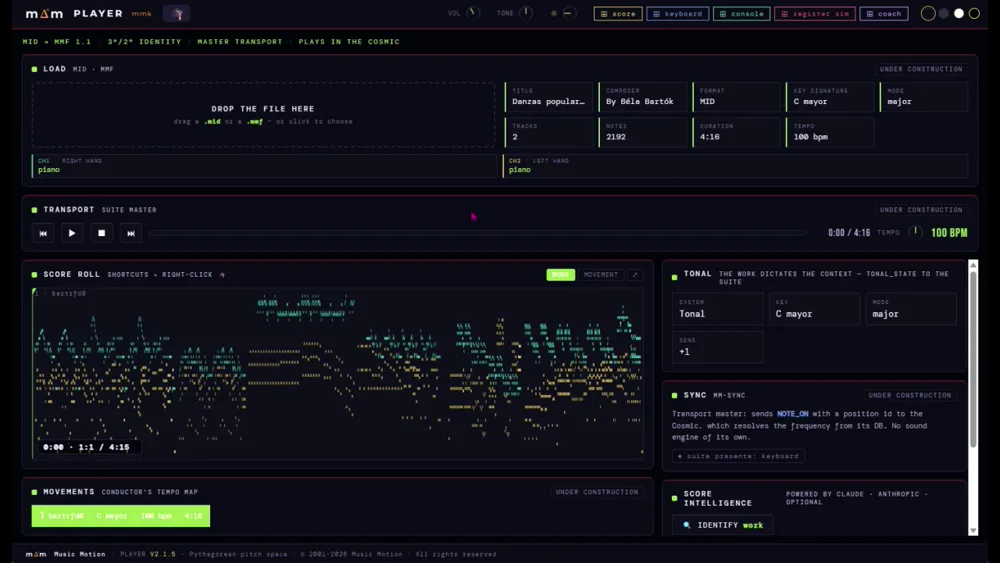The height and width of the screenshot is (563, 1000).
Task: Click the CH1 right hand piano track
Action: coord(264,166)
